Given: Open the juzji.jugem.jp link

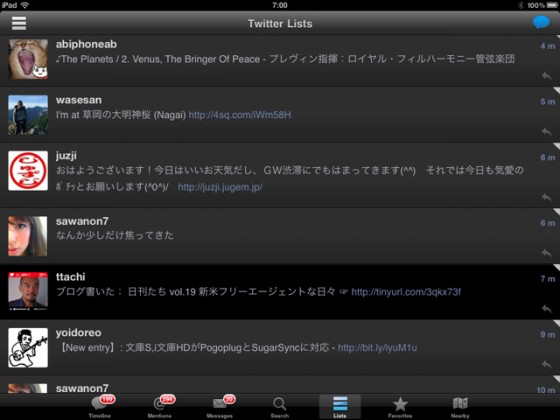Looking at the screenshot, I should pos(220,187).
